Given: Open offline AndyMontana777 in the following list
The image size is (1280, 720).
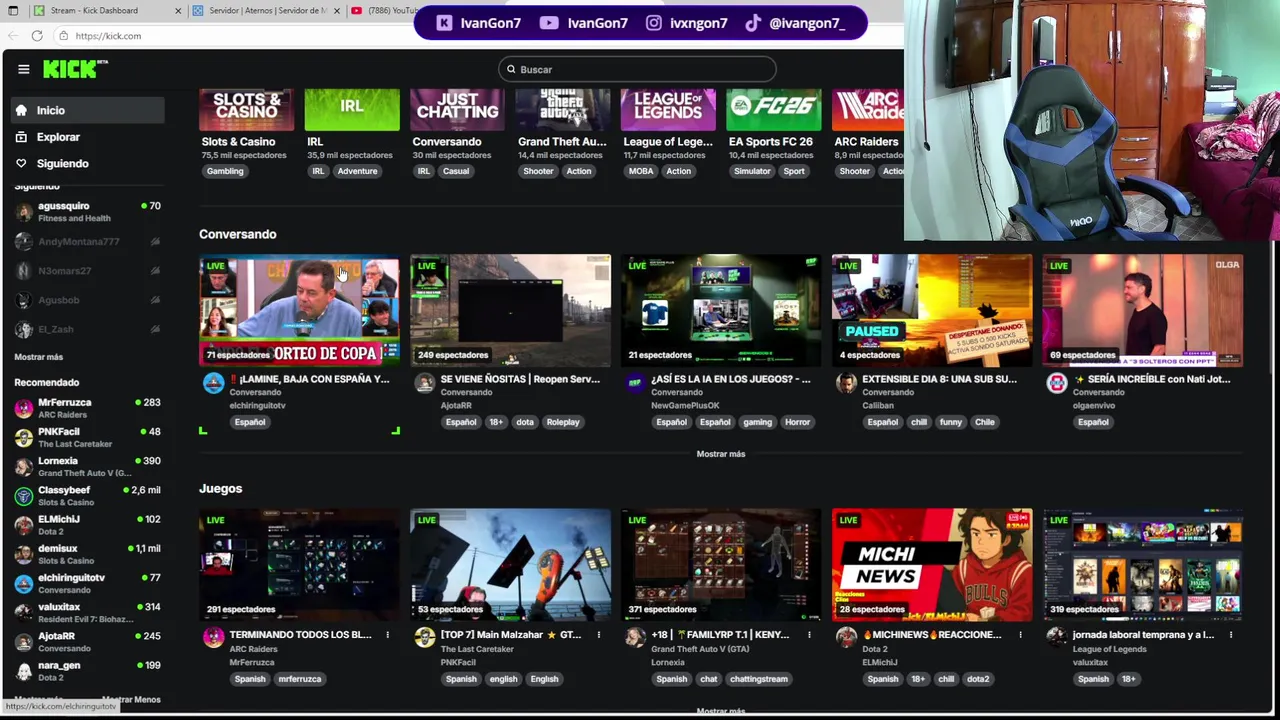Looking at the screenshot, I should [x=88, y=241].
